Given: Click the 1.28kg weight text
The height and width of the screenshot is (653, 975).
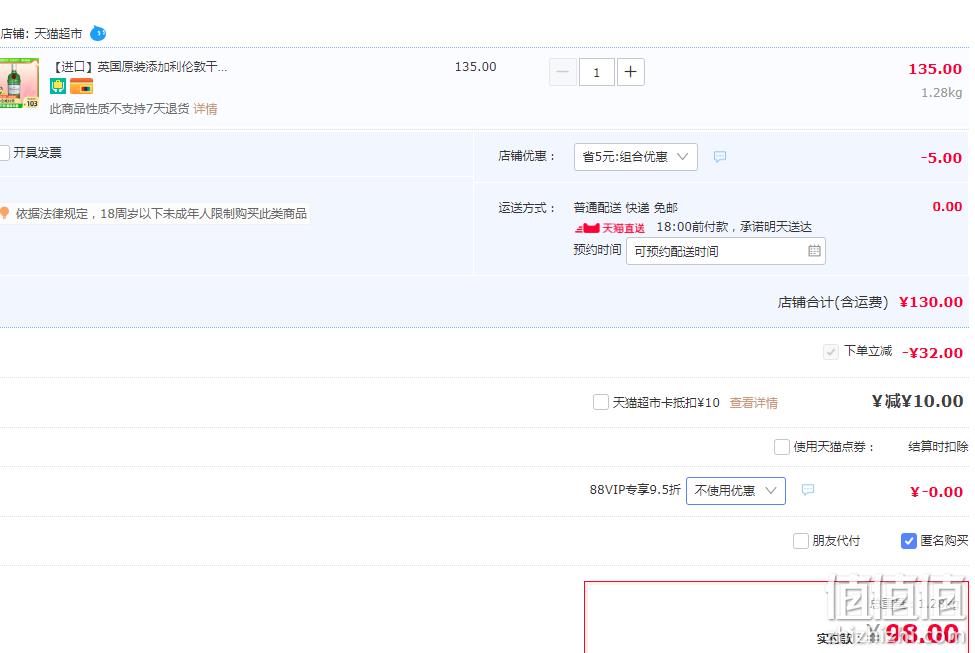Looking at the screenshot, I should click(x=941, y=93).
